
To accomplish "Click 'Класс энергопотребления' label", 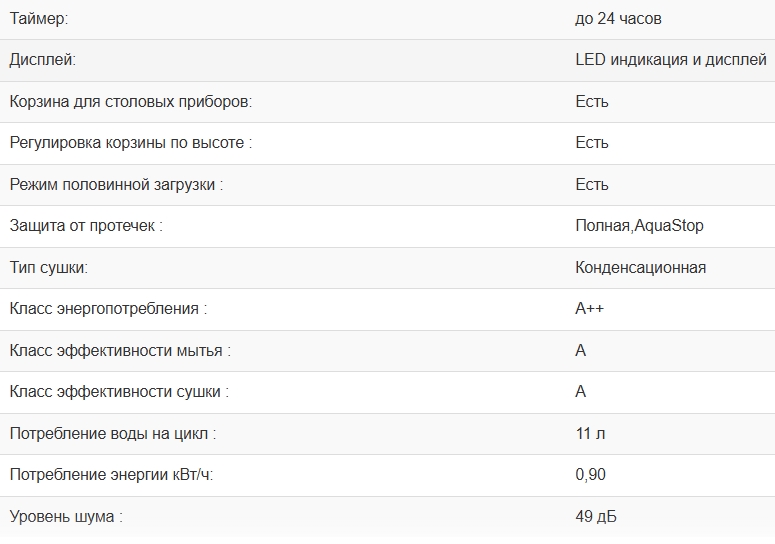I will (107, 309).
